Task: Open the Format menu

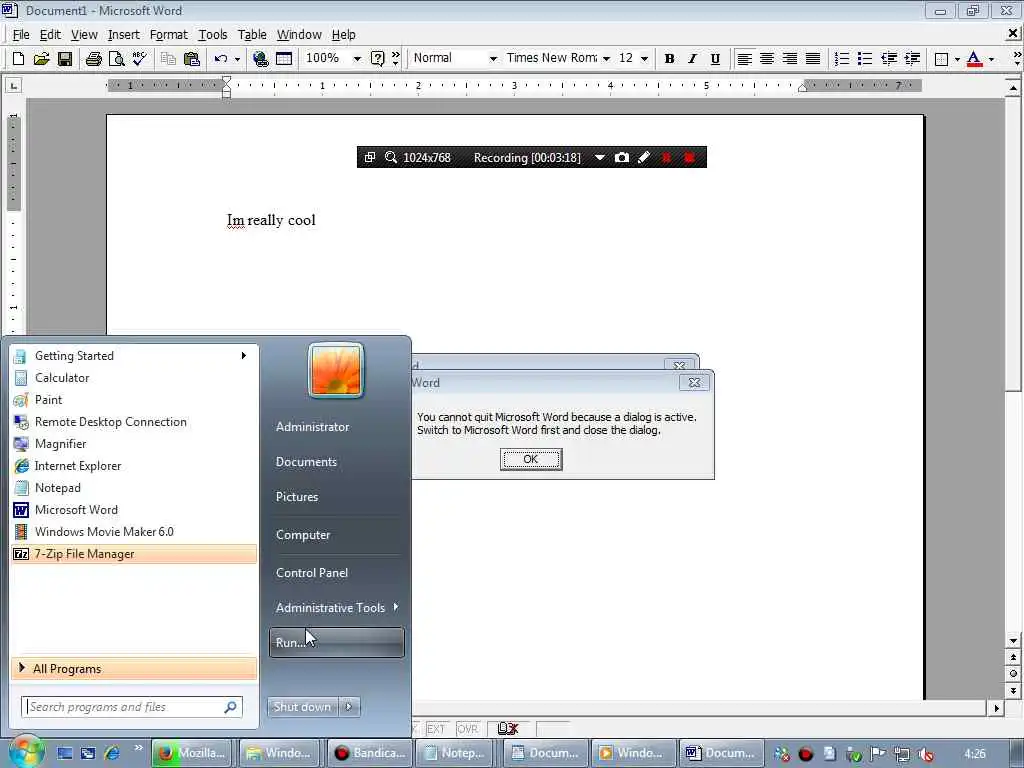Action: pyautogui.click(x=168, y=35)
